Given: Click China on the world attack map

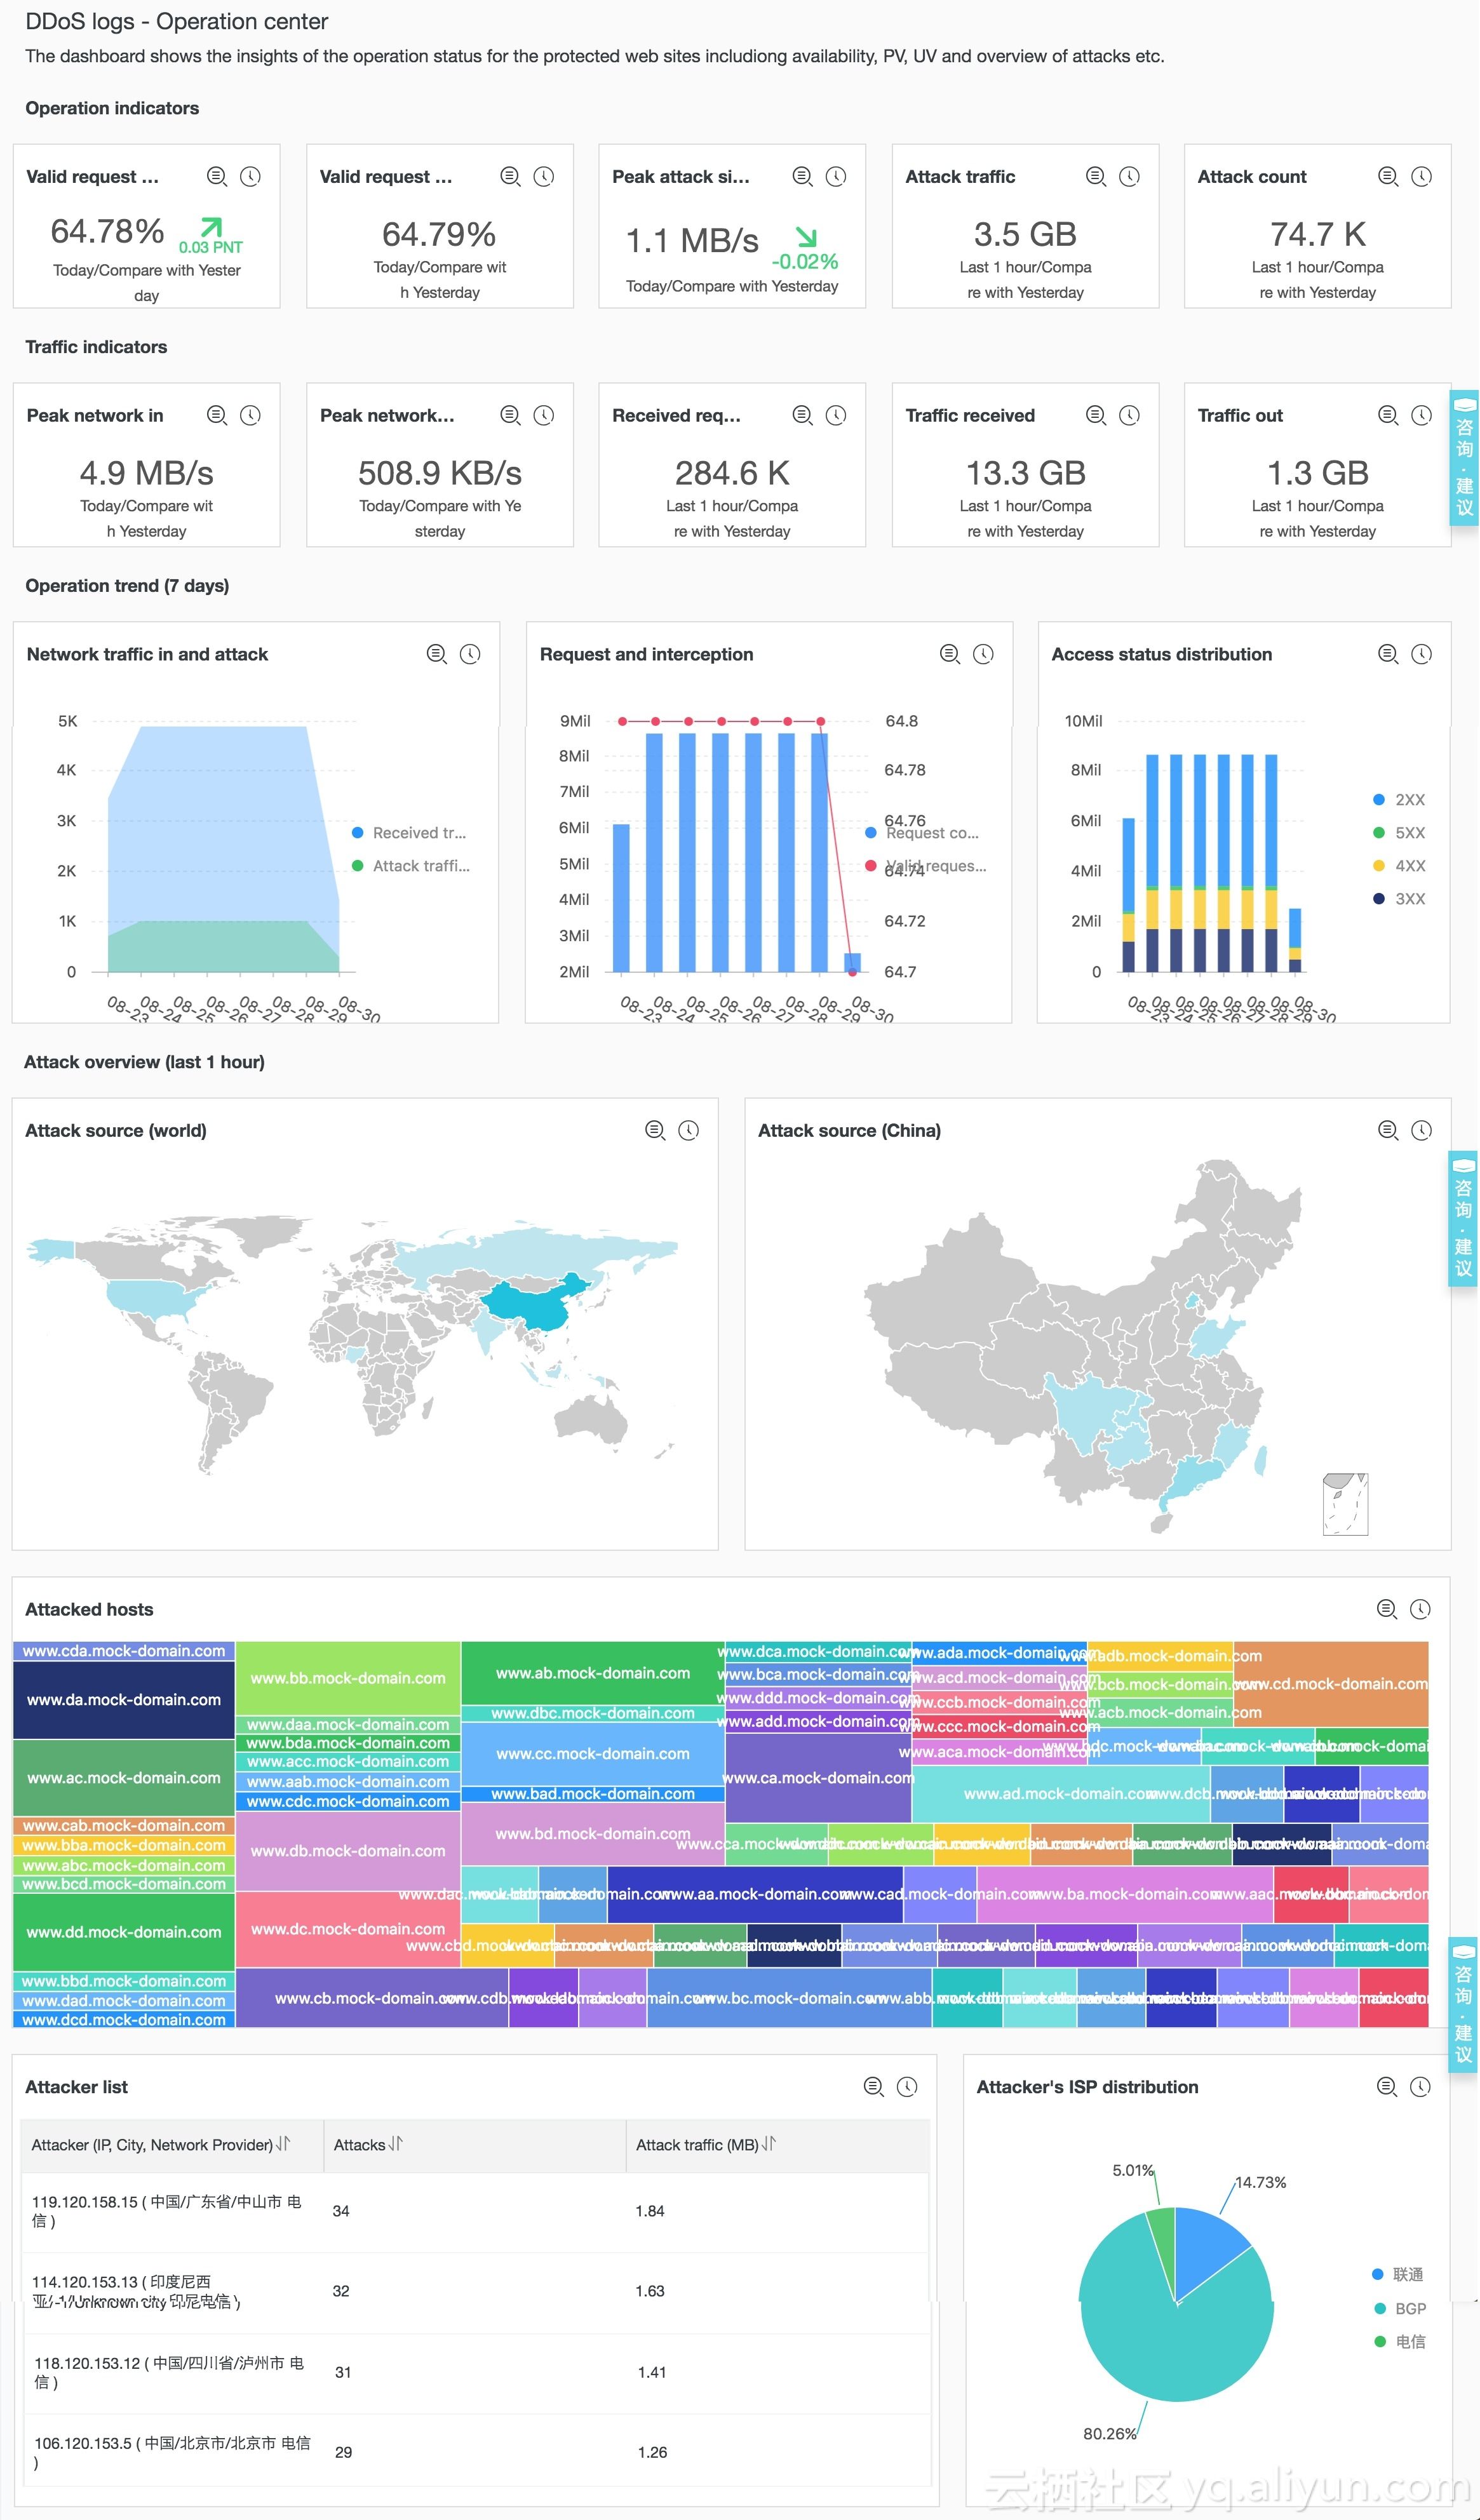Looking at the screenshot, I should pyautogui.click(x=535, y=1305).
